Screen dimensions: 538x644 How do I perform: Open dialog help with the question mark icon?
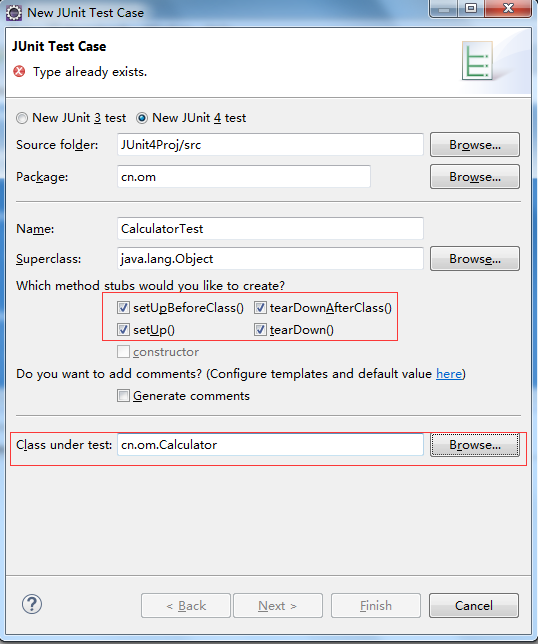click(32, 604)
